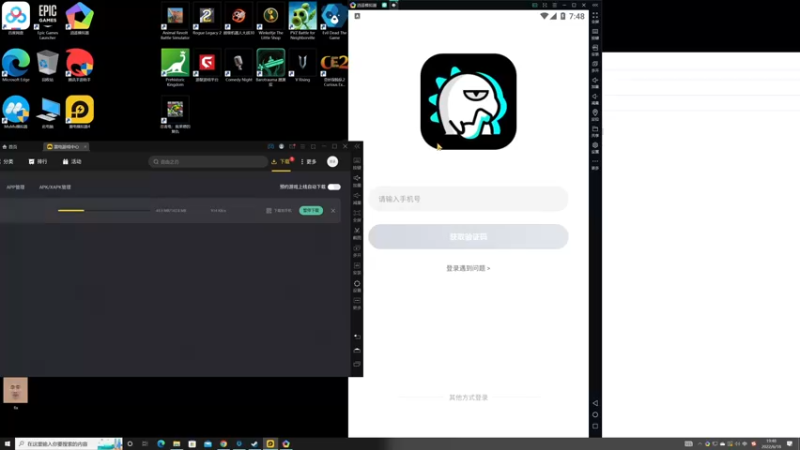Click the LDPlayer sidebar screenshot scissors icon
This screenshot has height=450, width=800.
357,233
